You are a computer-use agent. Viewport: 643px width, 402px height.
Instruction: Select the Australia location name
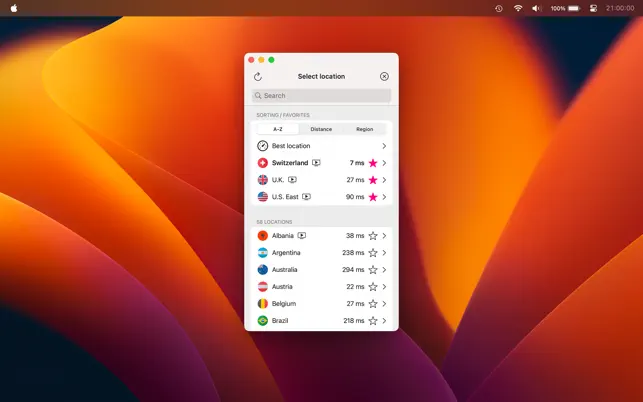(x=284, y=270)
